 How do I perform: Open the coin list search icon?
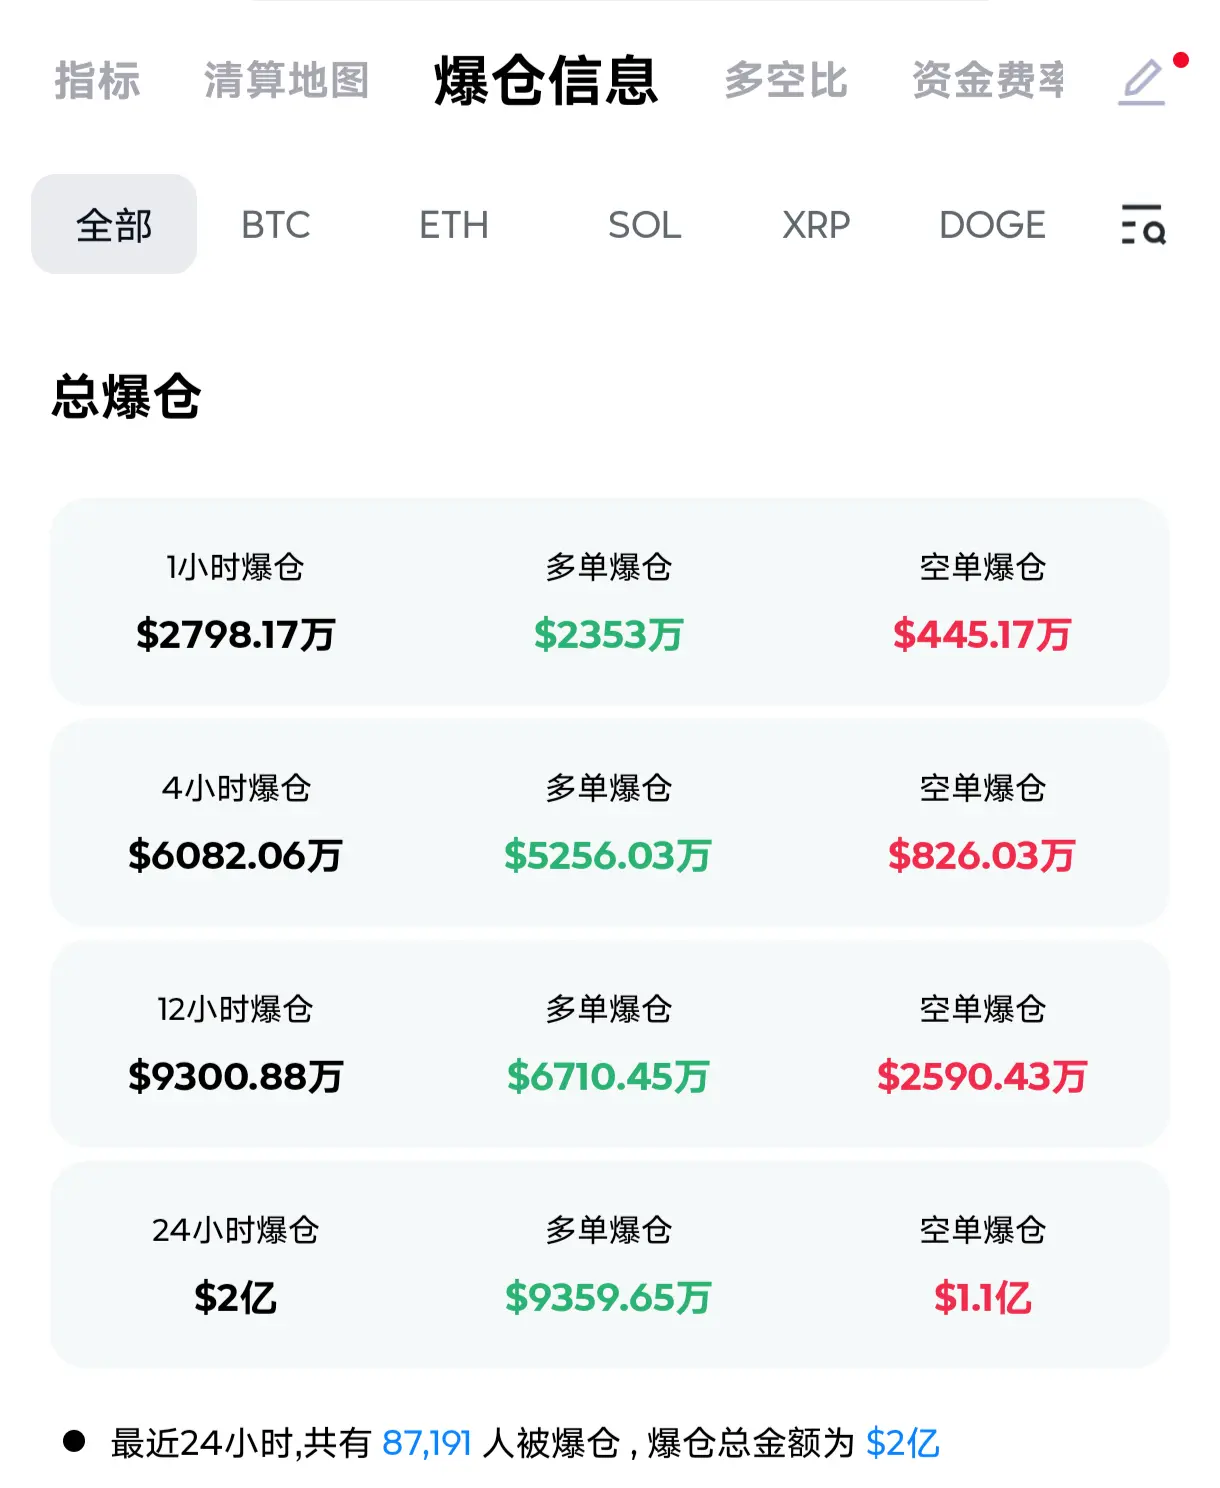point(1143,224)
